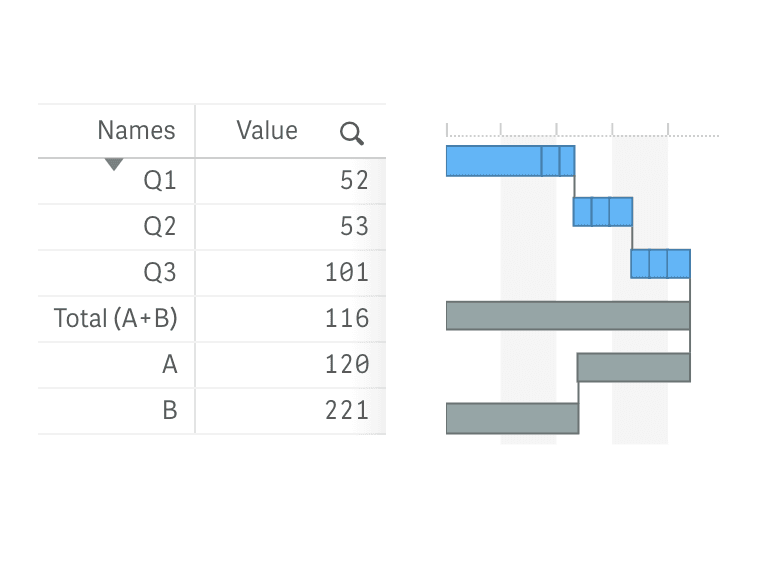Click the sort arrow under Names
Screen dimensions: 758x564
[114, 164]
